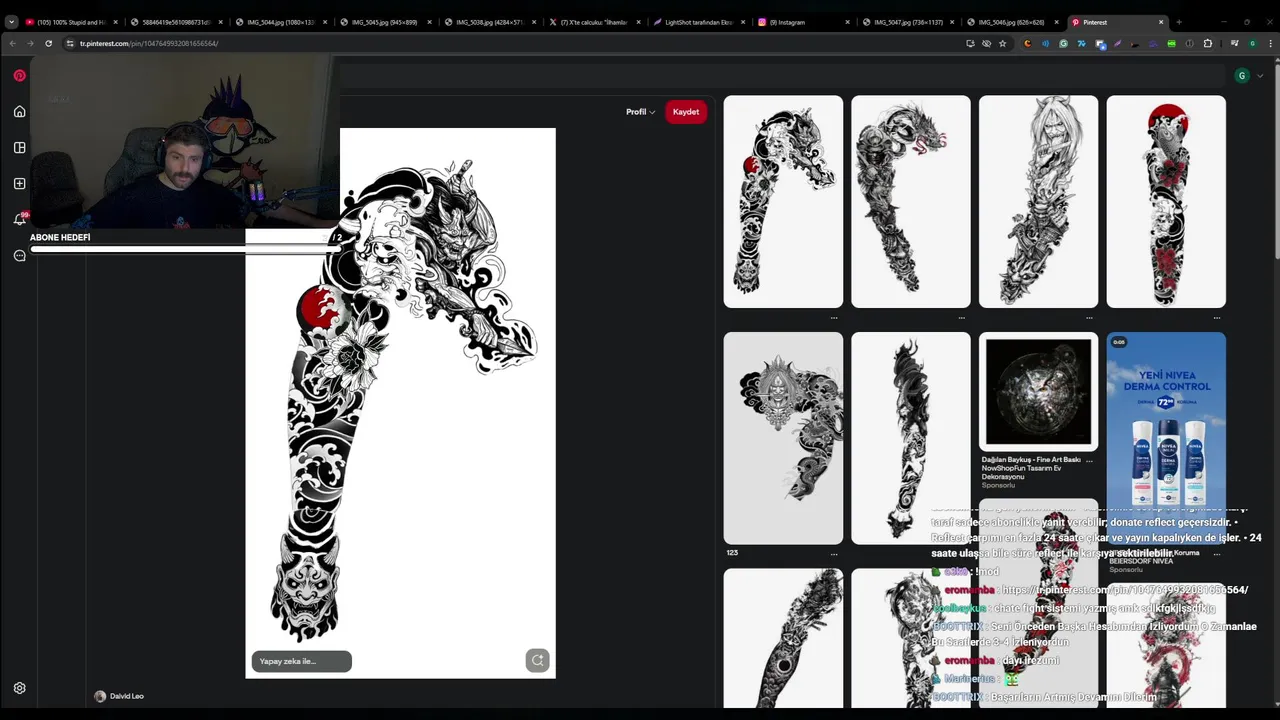
Task: Click Yapay zeka ile button
Action: pyautogui.click(x=301, y=661)
